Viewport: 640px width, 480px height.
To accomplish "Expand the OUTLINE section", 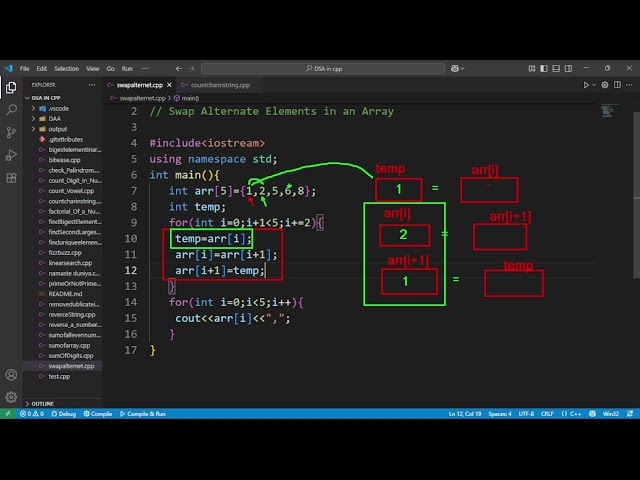I will 62,403.
